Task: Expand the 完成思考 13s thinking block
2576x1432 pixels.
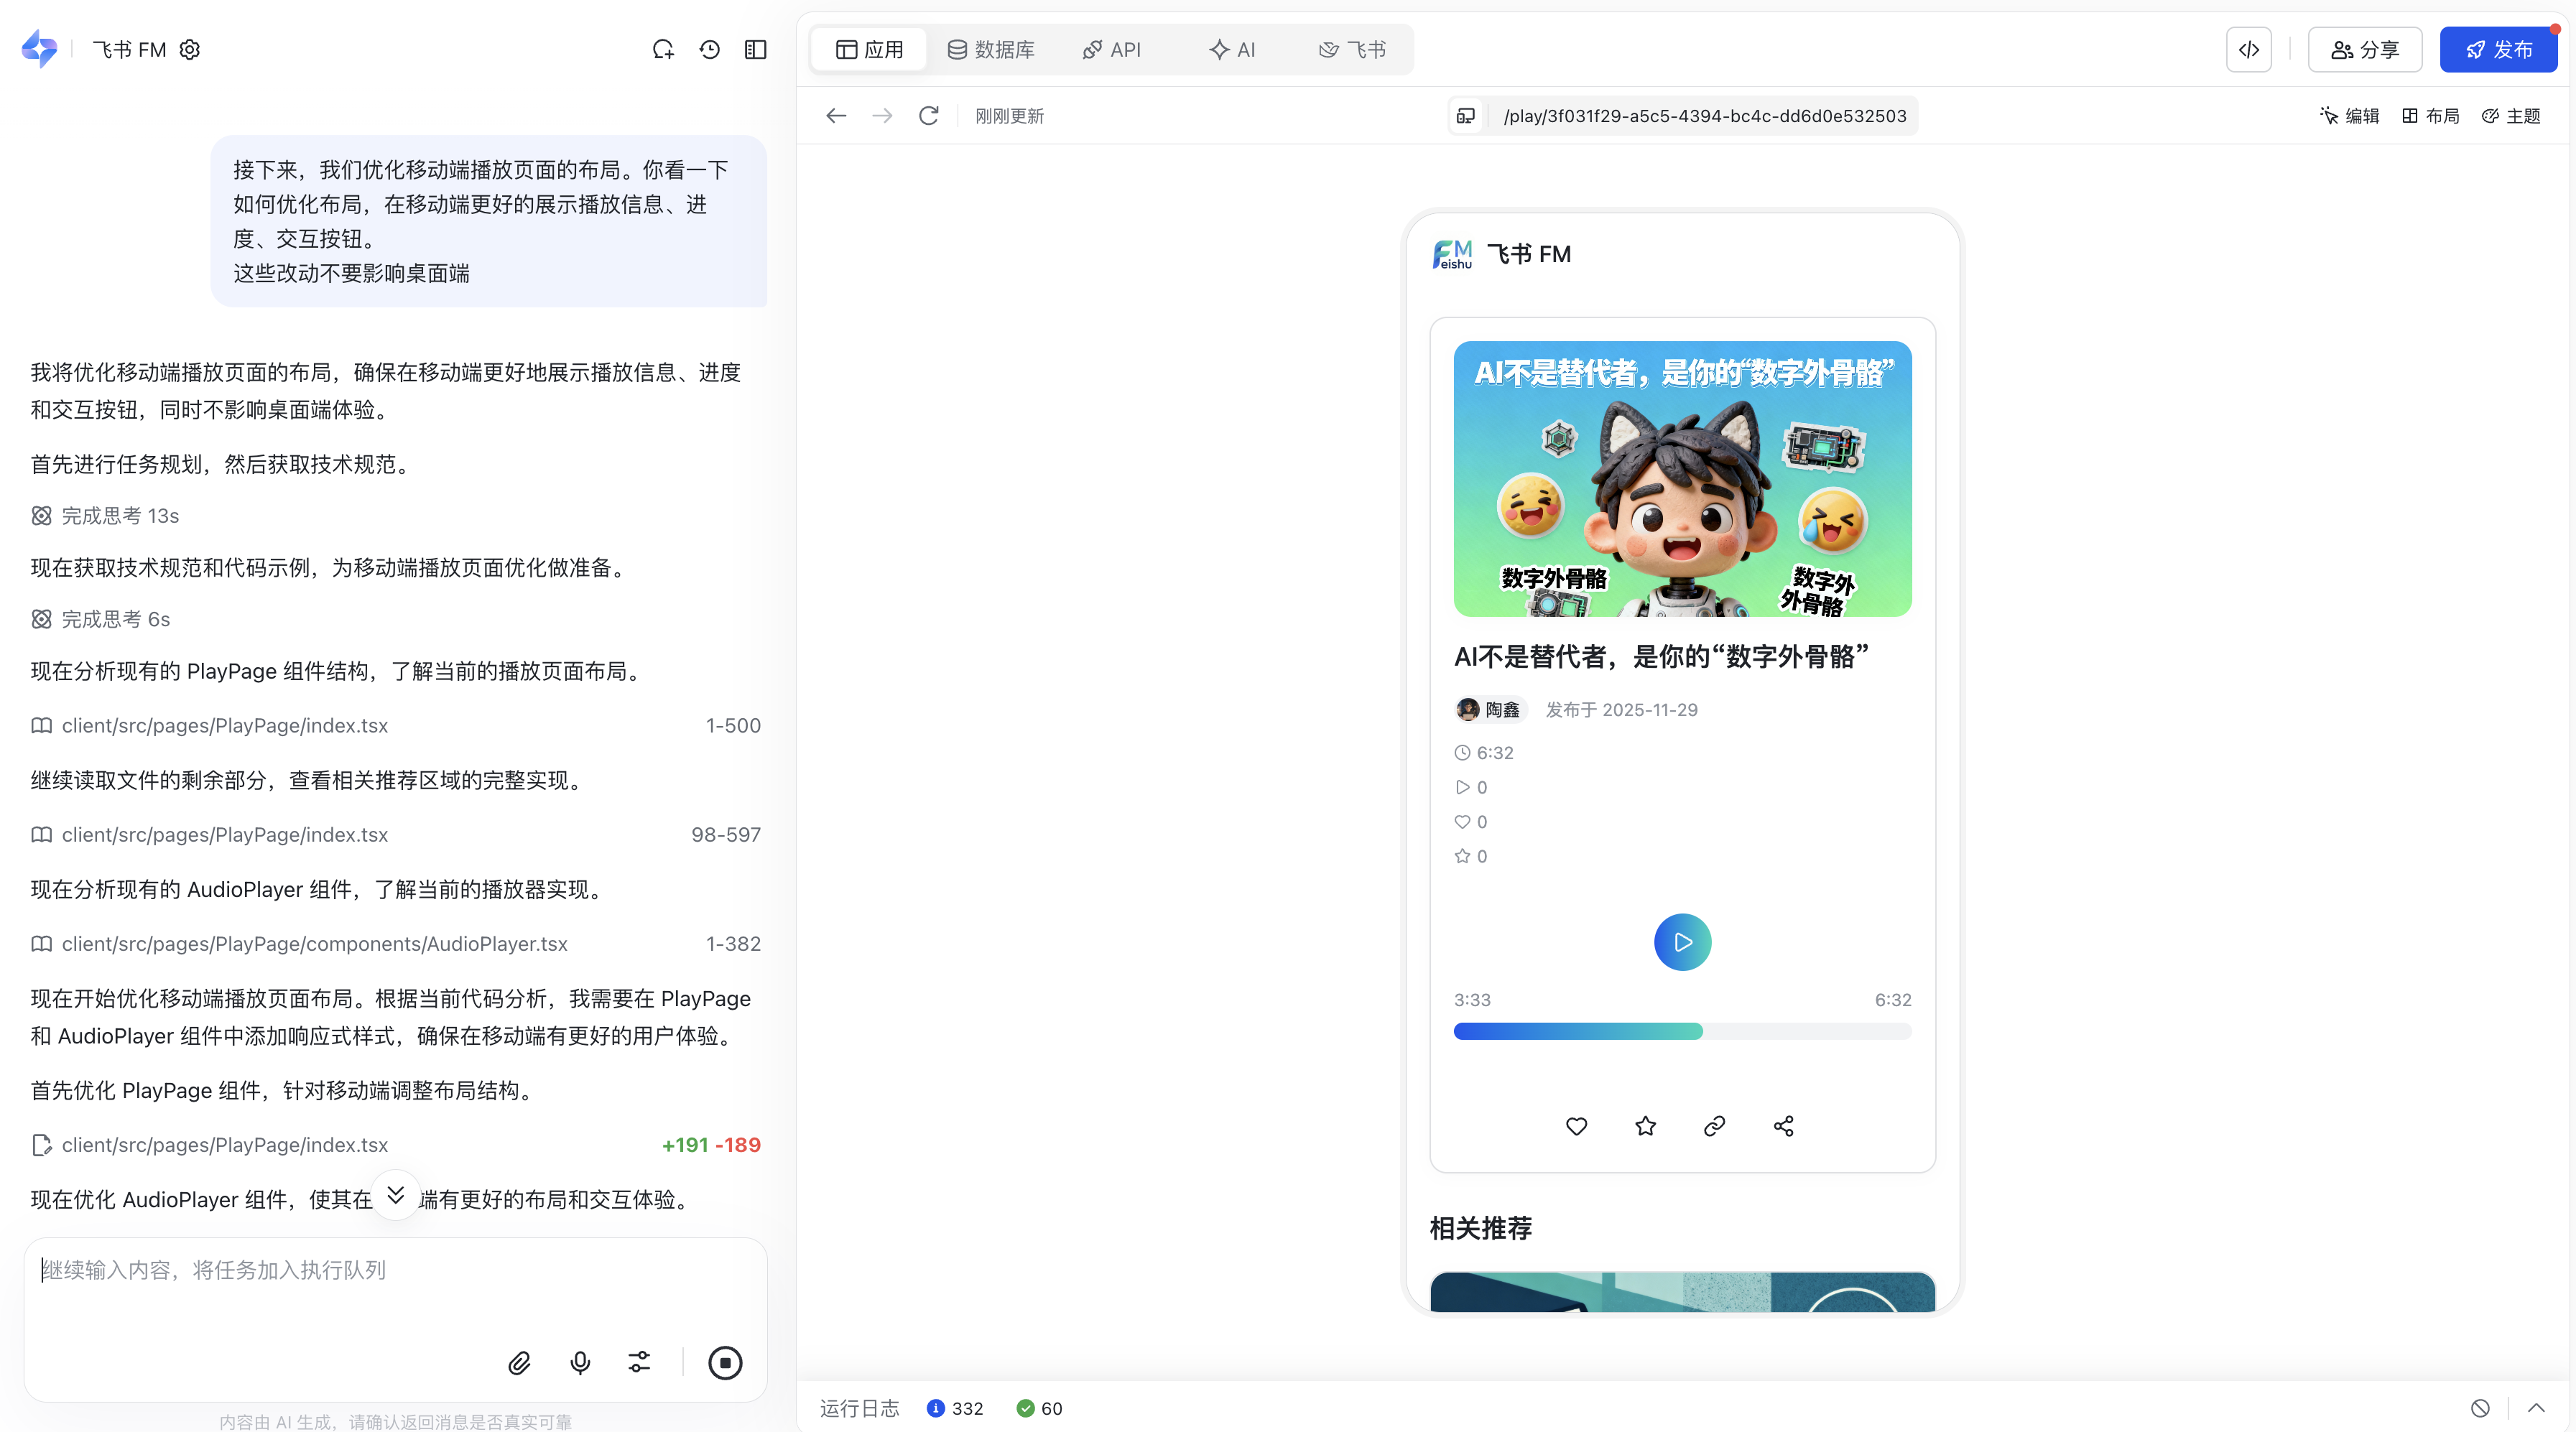Action: 120,516
